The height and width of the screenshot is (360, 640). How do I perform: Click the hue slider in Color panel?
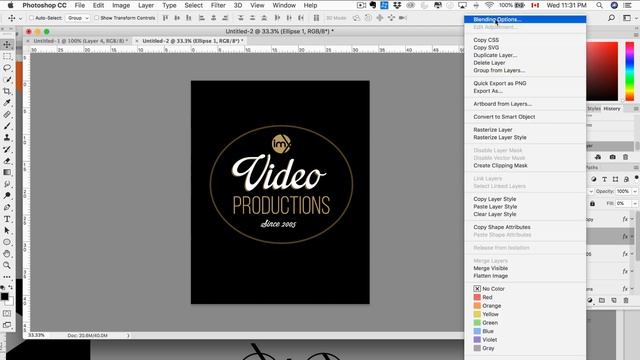click(630, 71)
